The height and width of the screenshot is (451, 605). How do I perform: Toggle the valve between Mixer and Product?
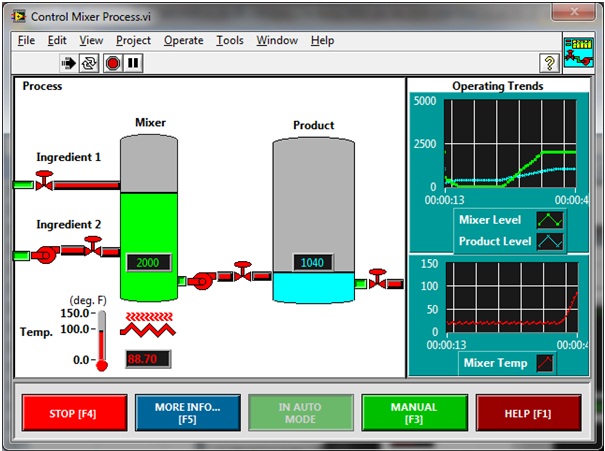coord(242,271)
